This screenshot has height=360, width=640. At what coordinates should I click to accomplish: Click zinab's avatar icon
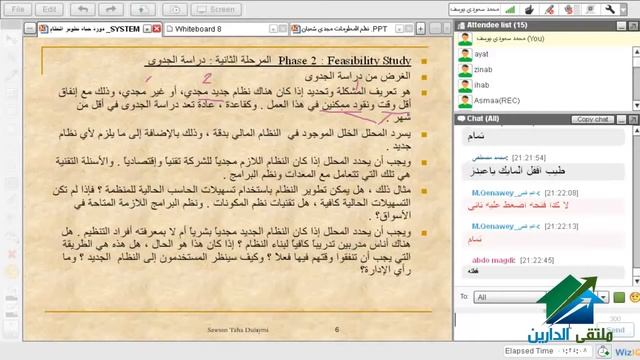(x=465, y=70)
